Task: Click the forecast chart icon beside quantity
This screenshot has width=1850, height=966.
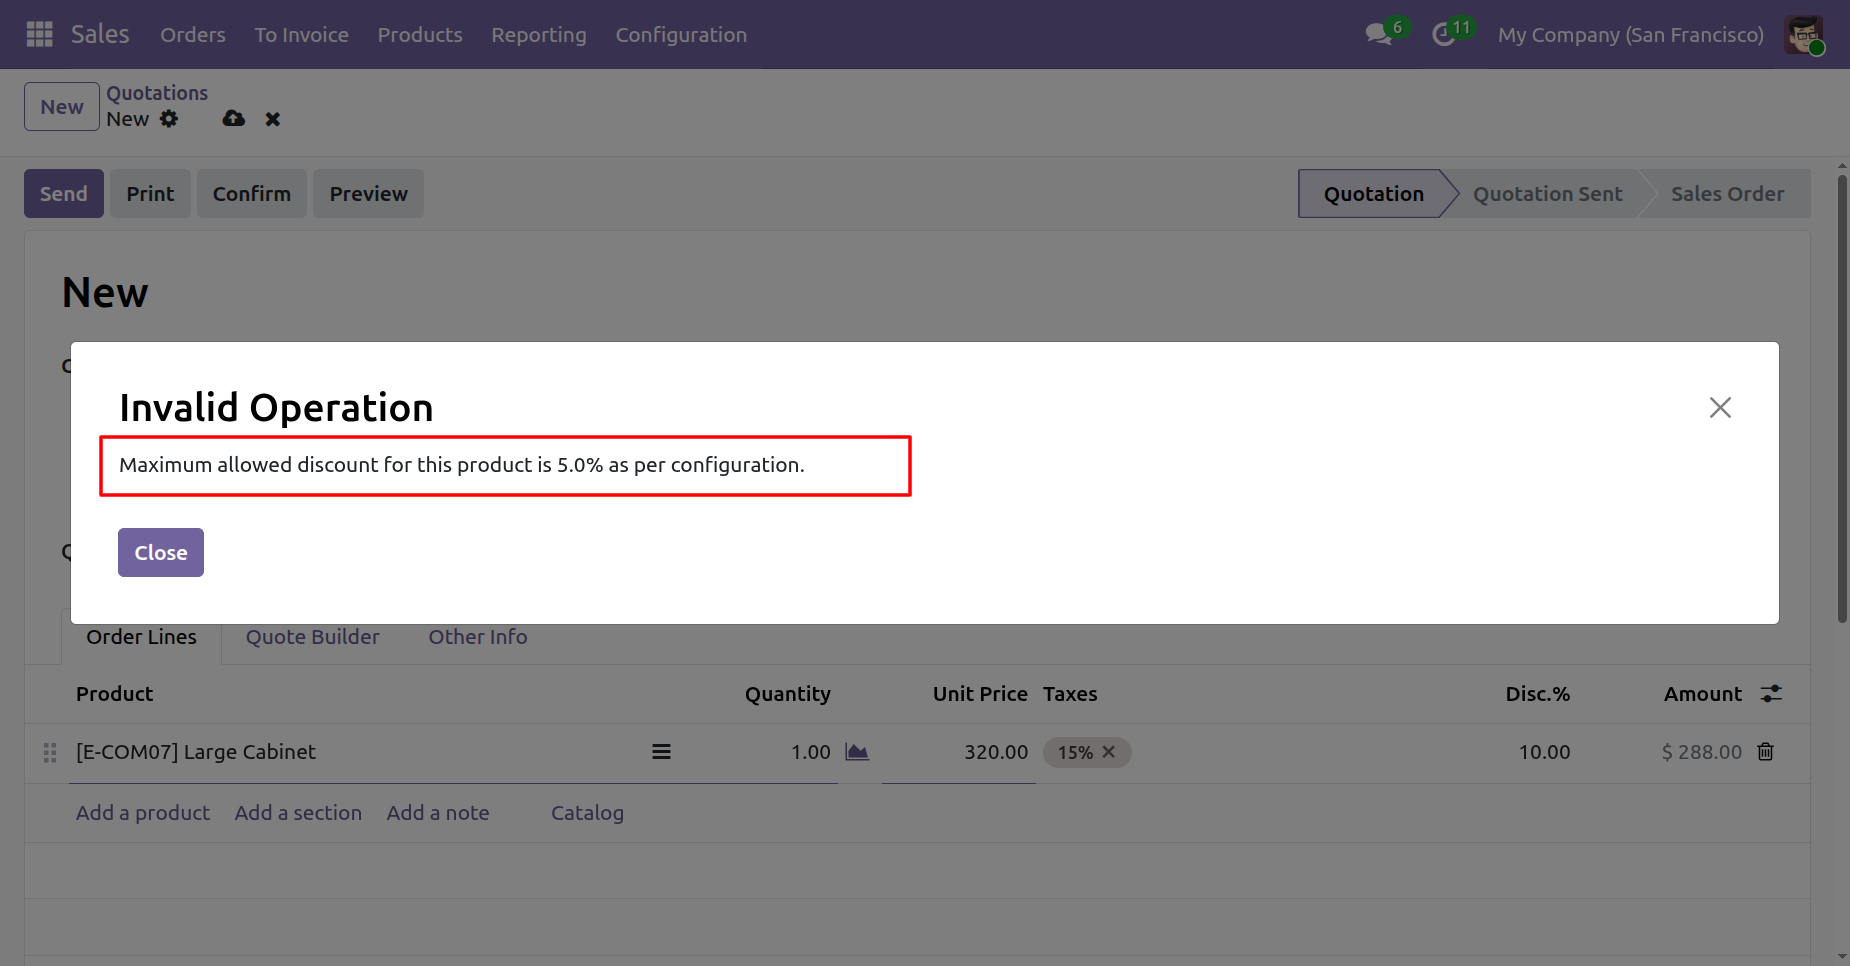Action: (857, 752)
